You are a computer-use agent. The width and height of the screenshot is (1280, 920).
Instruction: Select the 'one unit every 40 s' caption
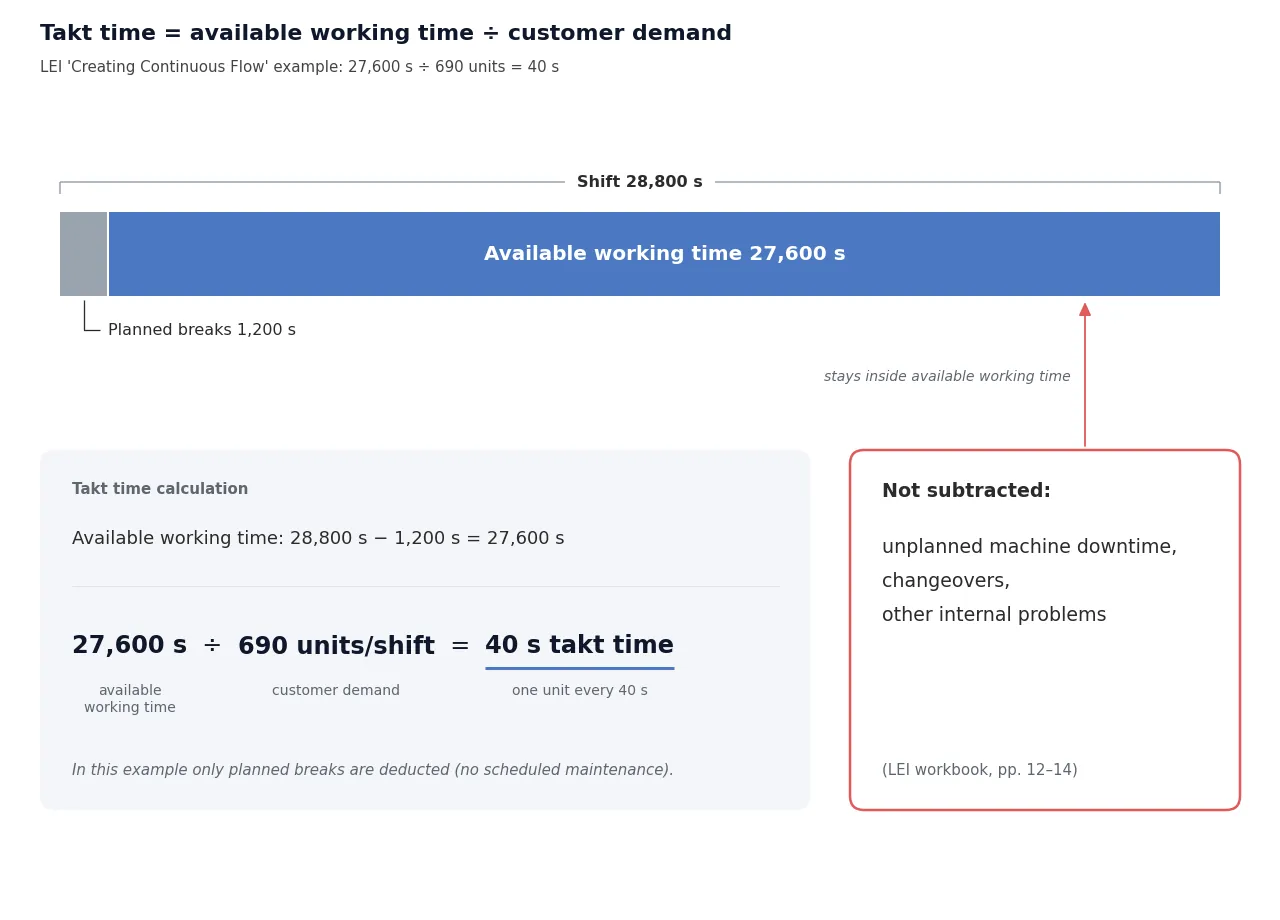click(x=580, y=691)
